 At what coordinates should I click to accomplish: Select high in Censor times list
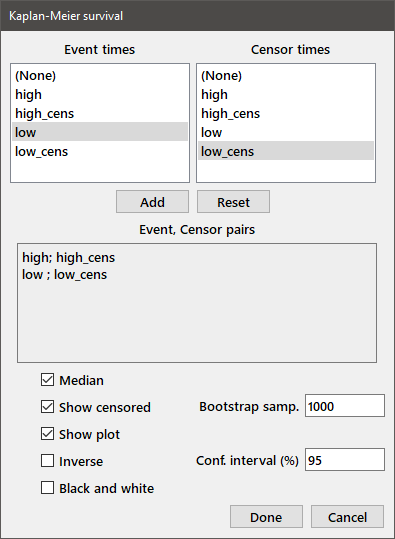pyautogui.click(x=286, y=95)
